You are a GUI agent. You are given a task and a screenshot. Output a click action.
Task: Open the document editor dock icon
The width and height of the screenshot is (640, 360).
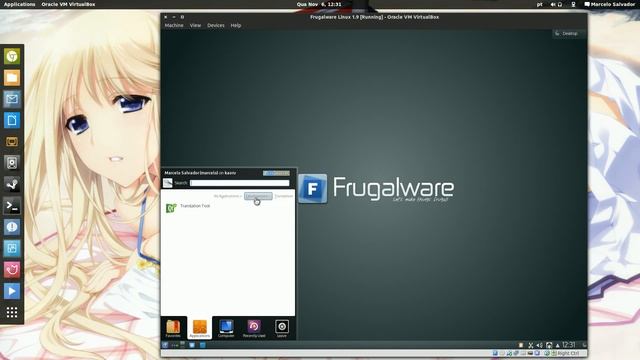click(x=12, y=120)
